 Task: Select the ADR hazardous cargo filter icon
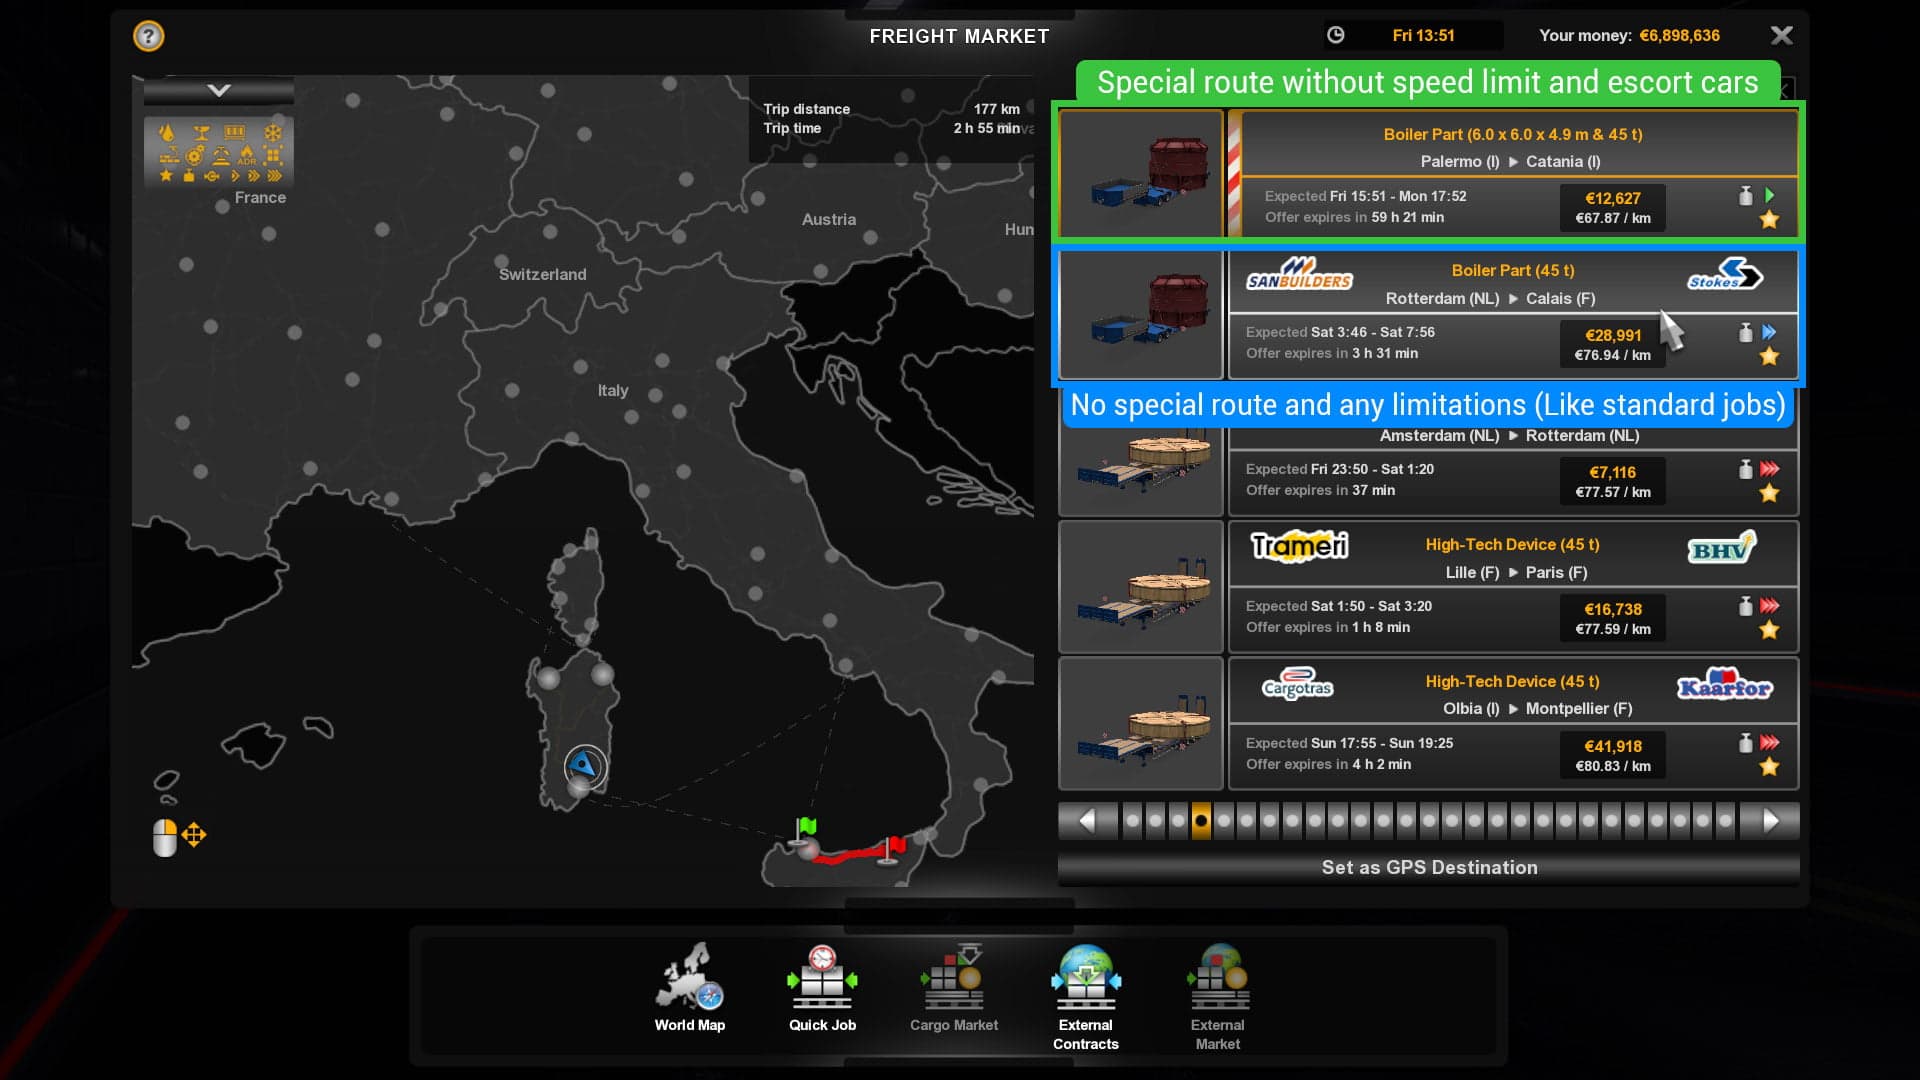pos(246,156)
